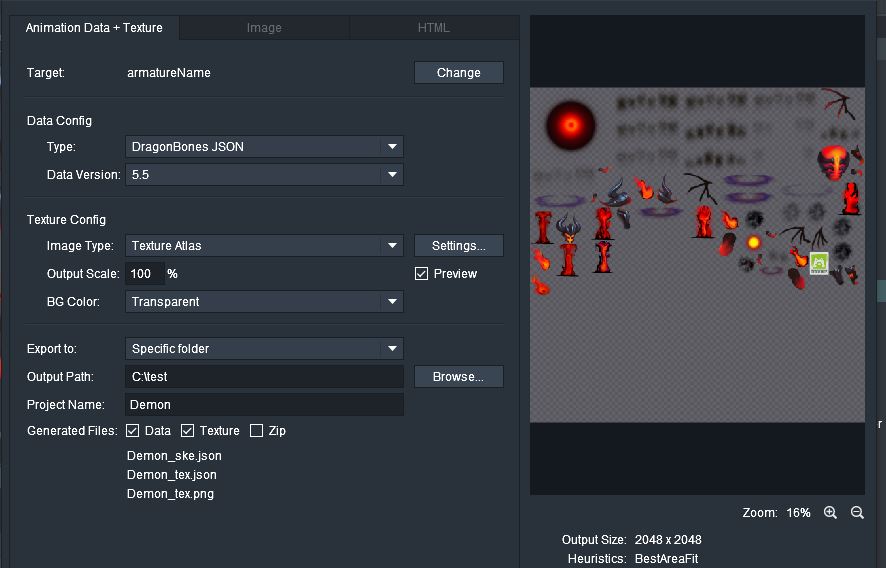Switch to the Image tab
The height and width of the screenshot is (568, 886).
264,28
